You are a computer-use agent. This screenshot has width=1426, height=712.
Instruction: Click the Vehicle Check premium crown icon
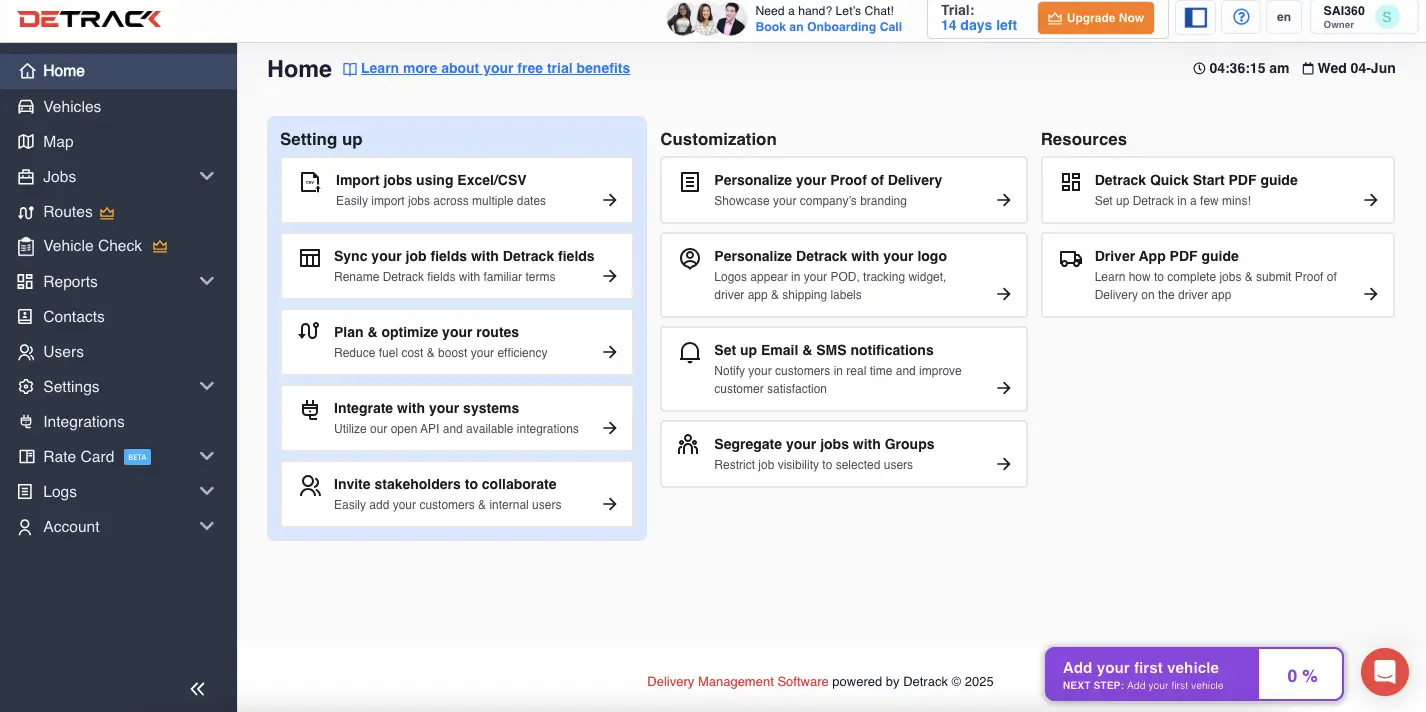(159, 246)
